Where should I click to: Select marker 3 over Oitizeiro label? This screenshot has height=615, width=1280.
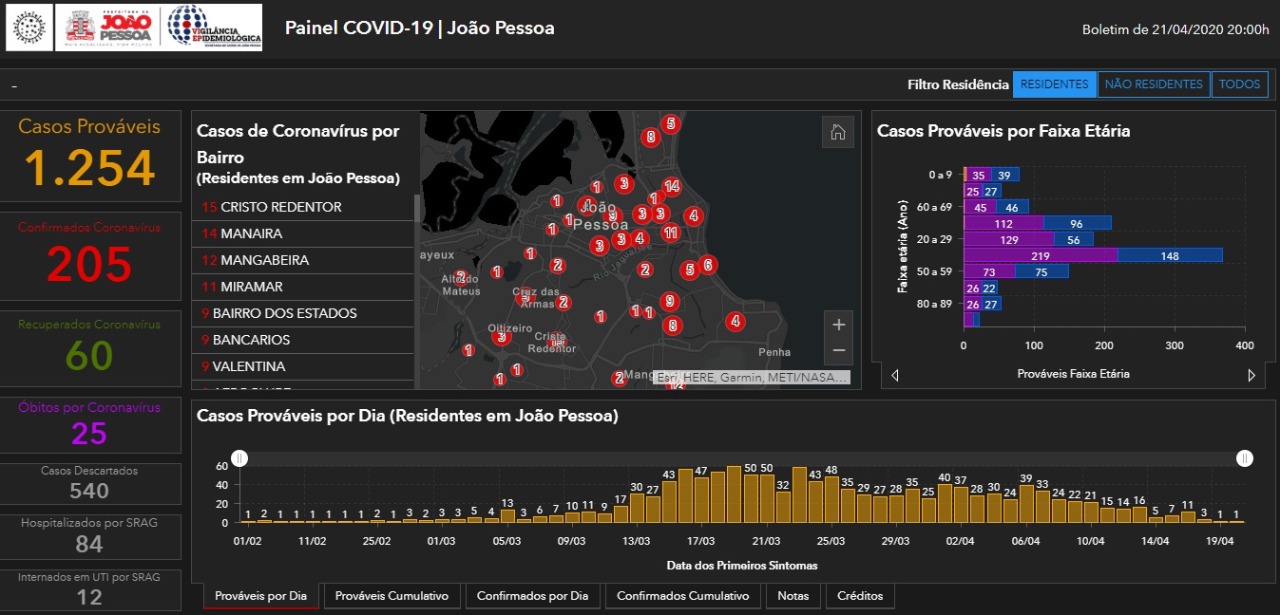[x=501, y=337]
